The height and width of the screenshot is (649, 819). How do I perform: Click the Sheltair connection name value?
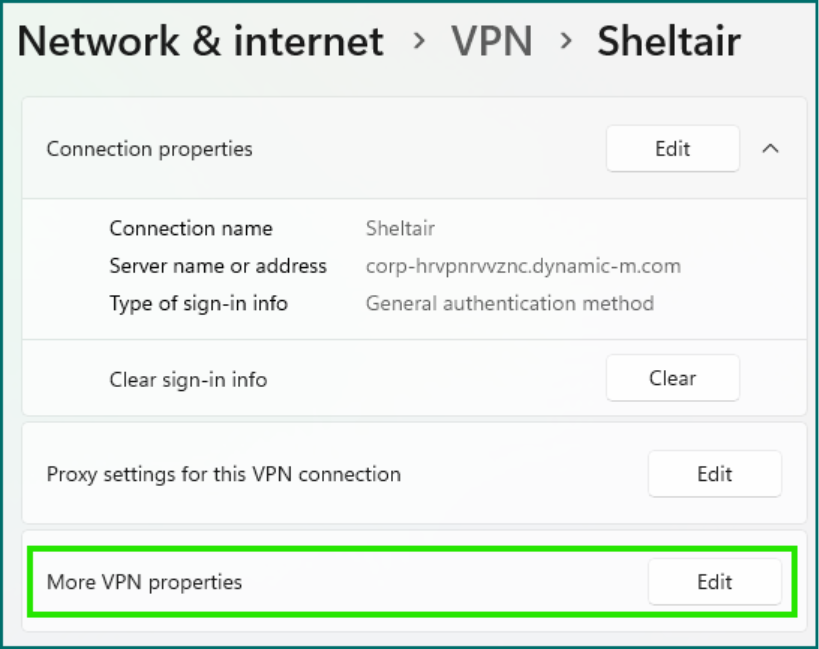pyautogui.click(x=400, y=229)
